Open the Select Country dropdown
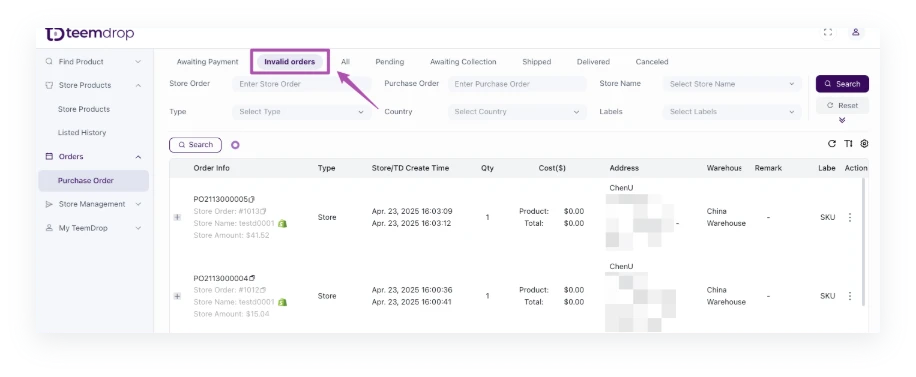This screenshot has height=377, width=916. coord(517,112)
